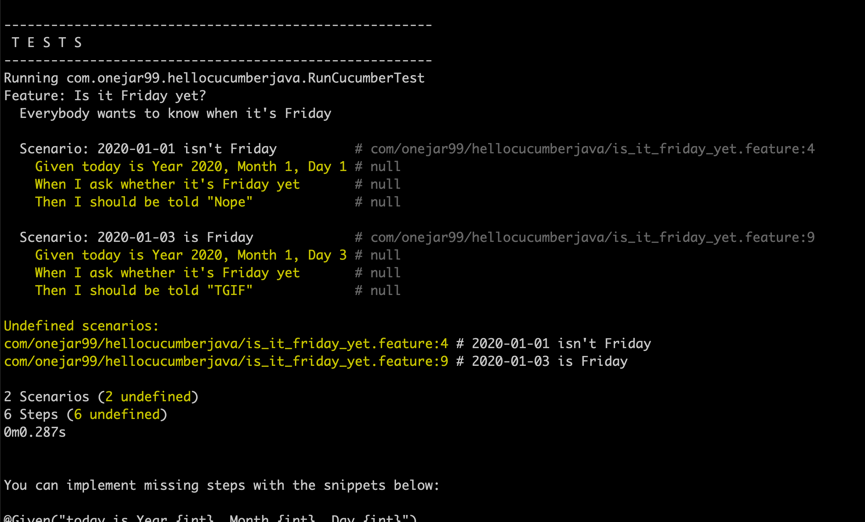The image size is (865, 522).
Task: Click the 'Then I should be told "Nope"' step
Action: coord(143,201)
